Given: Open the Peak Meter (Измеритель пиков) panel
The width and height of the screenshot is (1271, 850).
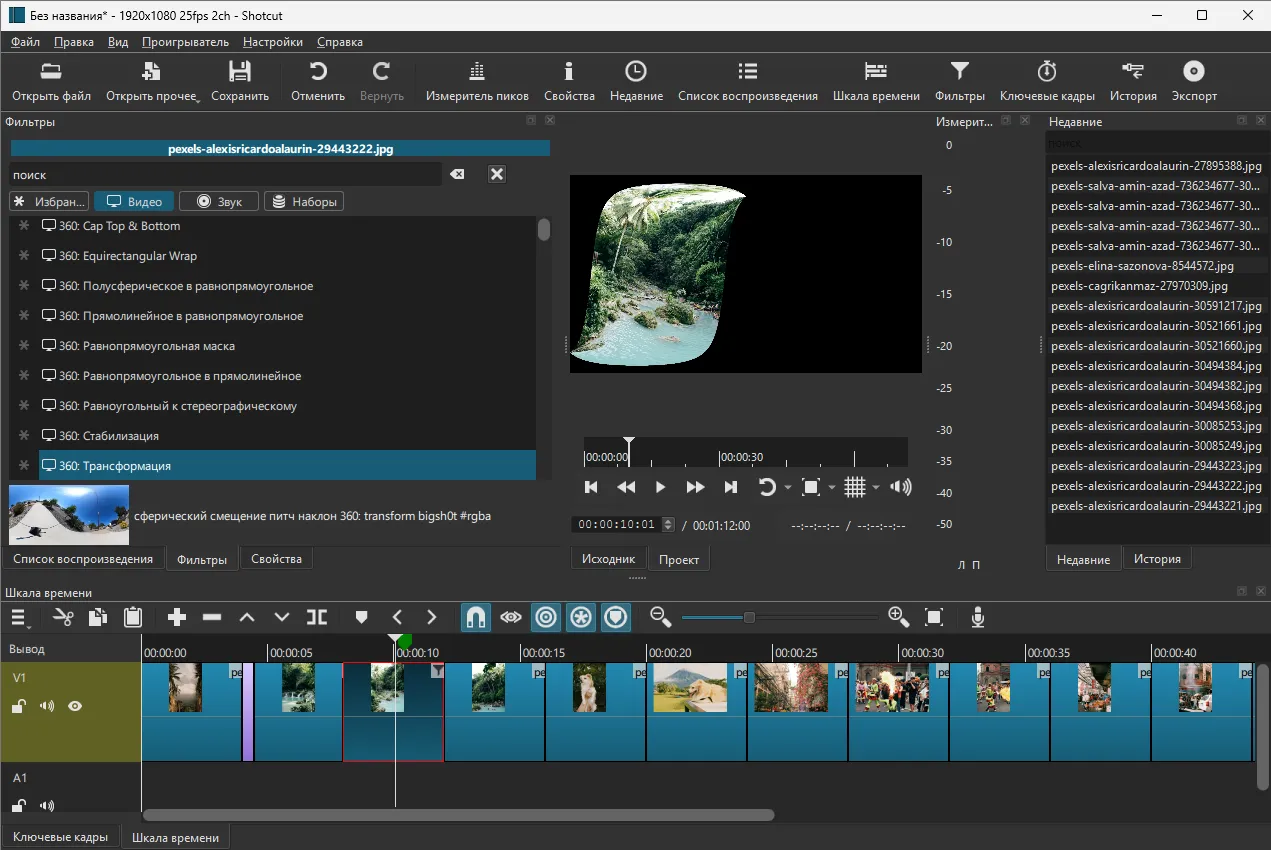Looking at the screenshot, I should pos(477,81).
